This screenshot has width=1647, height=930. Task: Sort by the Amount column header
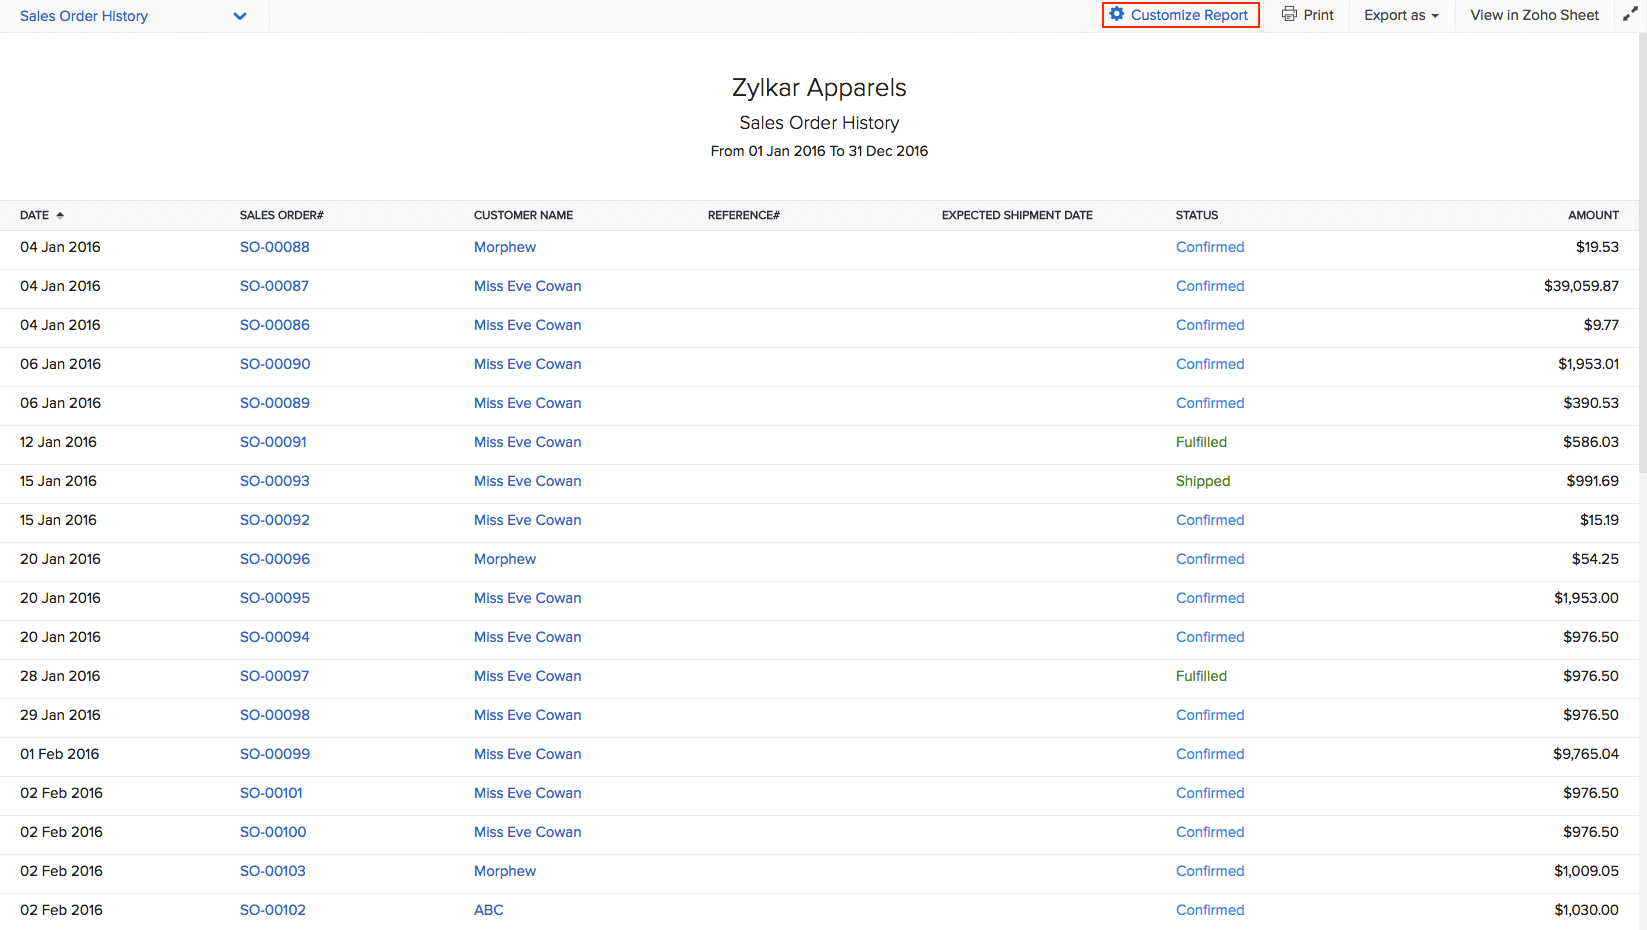click(1593, 215)
